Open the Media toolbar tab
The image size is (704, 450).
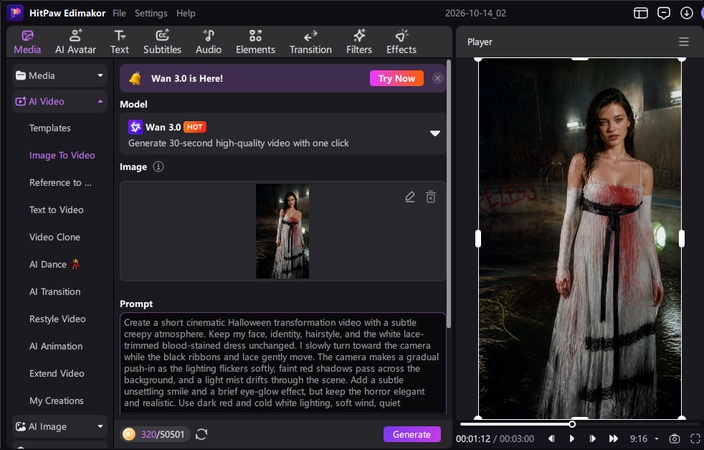[x=27, y=42]
